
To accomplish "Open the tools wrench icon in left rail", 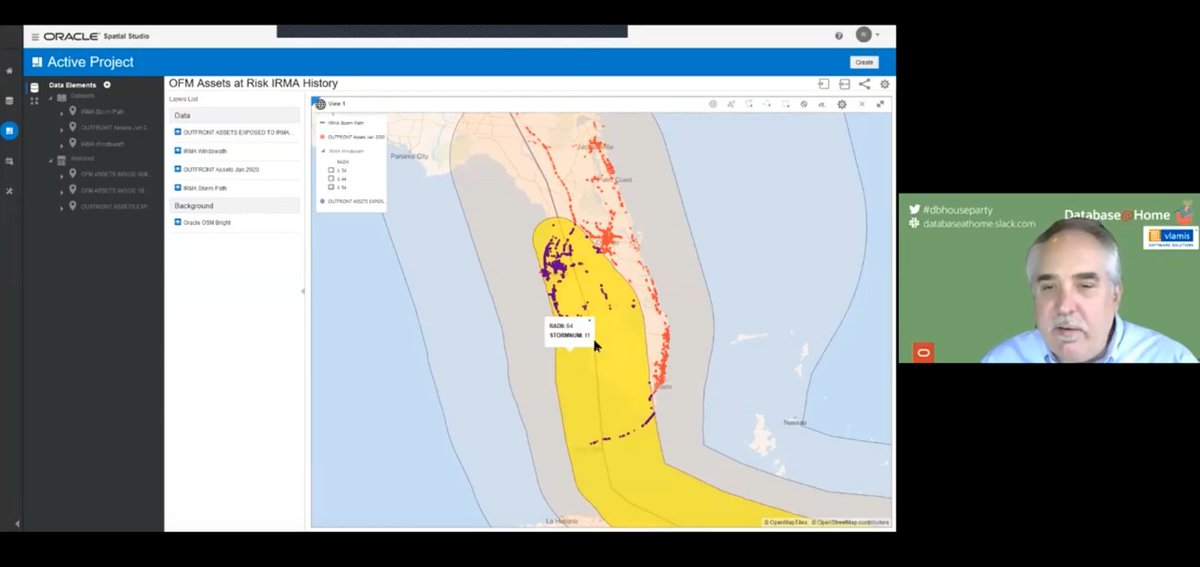I will click(x=10, y=190).
